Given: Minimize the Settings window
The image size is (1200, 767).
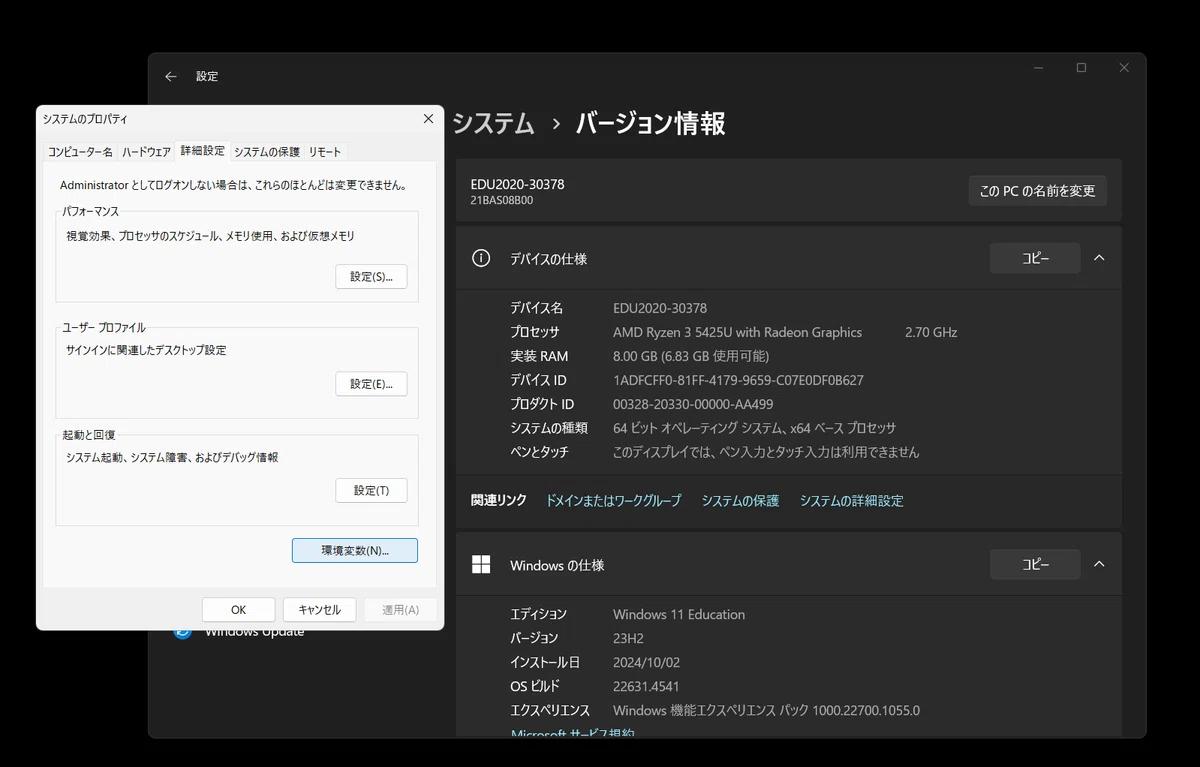Looking at the screenshot, I should coord(1039,68).
